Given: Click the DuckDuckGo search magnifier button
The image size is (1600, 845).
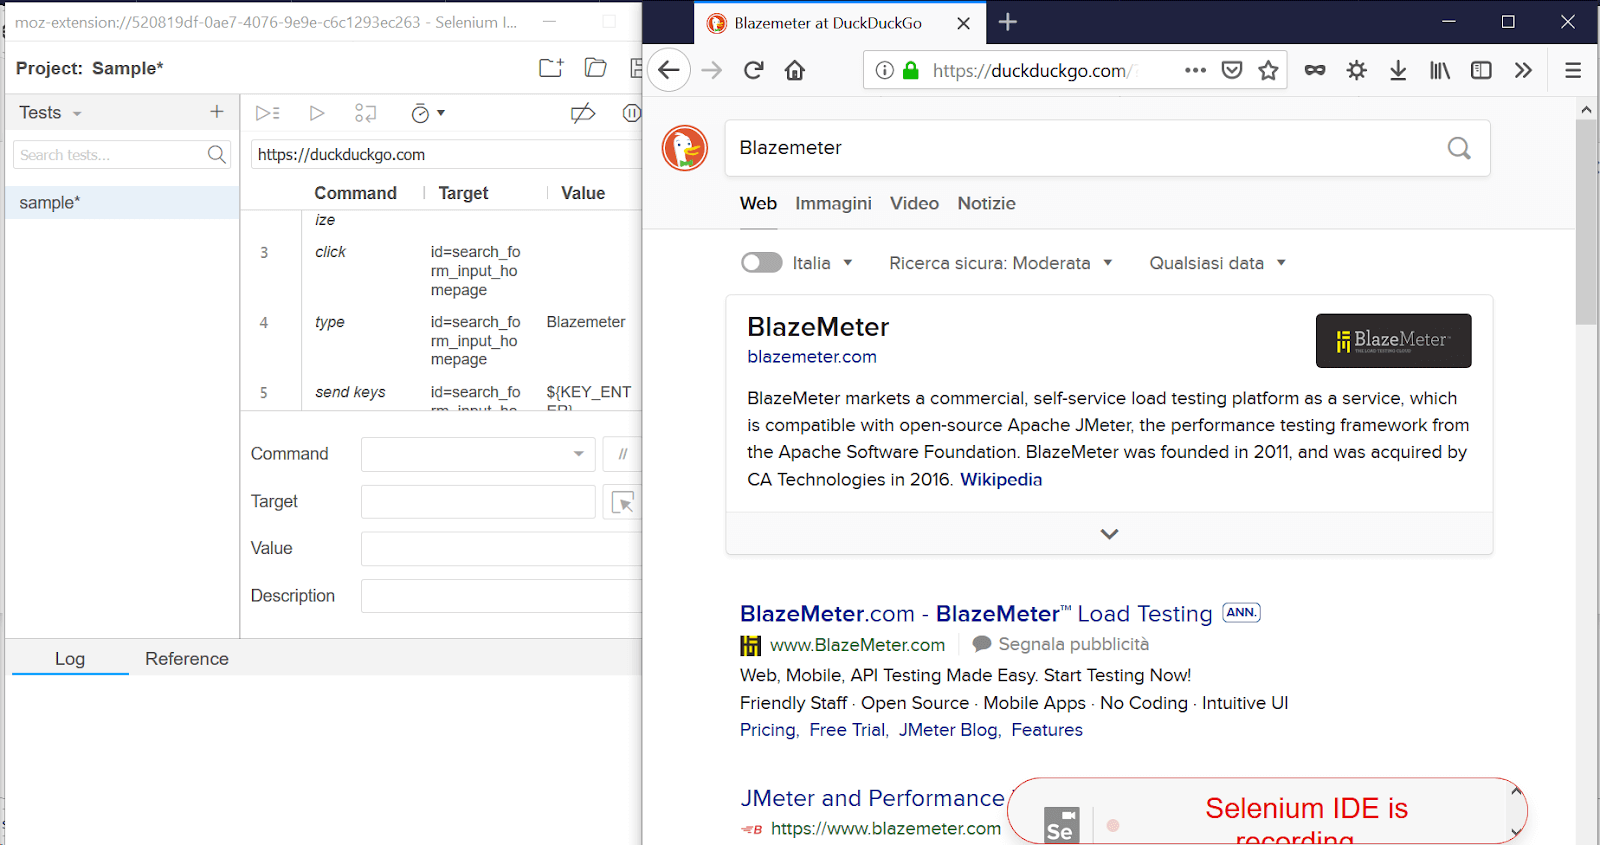Looking at the screenshot, I should 1459,148.
